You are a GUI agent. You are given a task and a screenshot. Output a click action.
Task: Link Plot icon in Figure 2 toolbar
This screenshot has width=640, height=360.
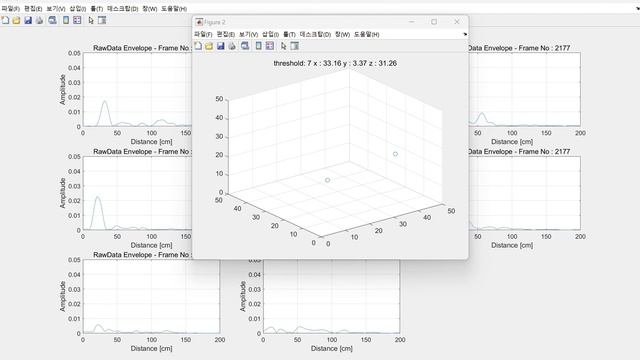pyautogui.click(x=245, y=46)
